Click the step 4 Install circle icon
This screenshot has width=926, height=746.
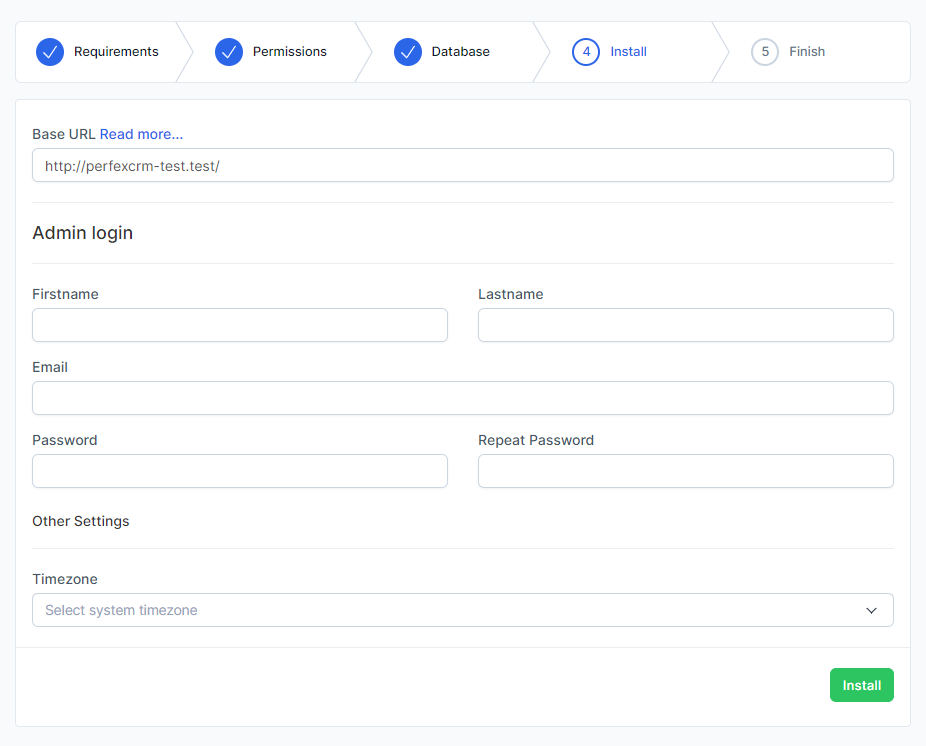pos(586,52)
